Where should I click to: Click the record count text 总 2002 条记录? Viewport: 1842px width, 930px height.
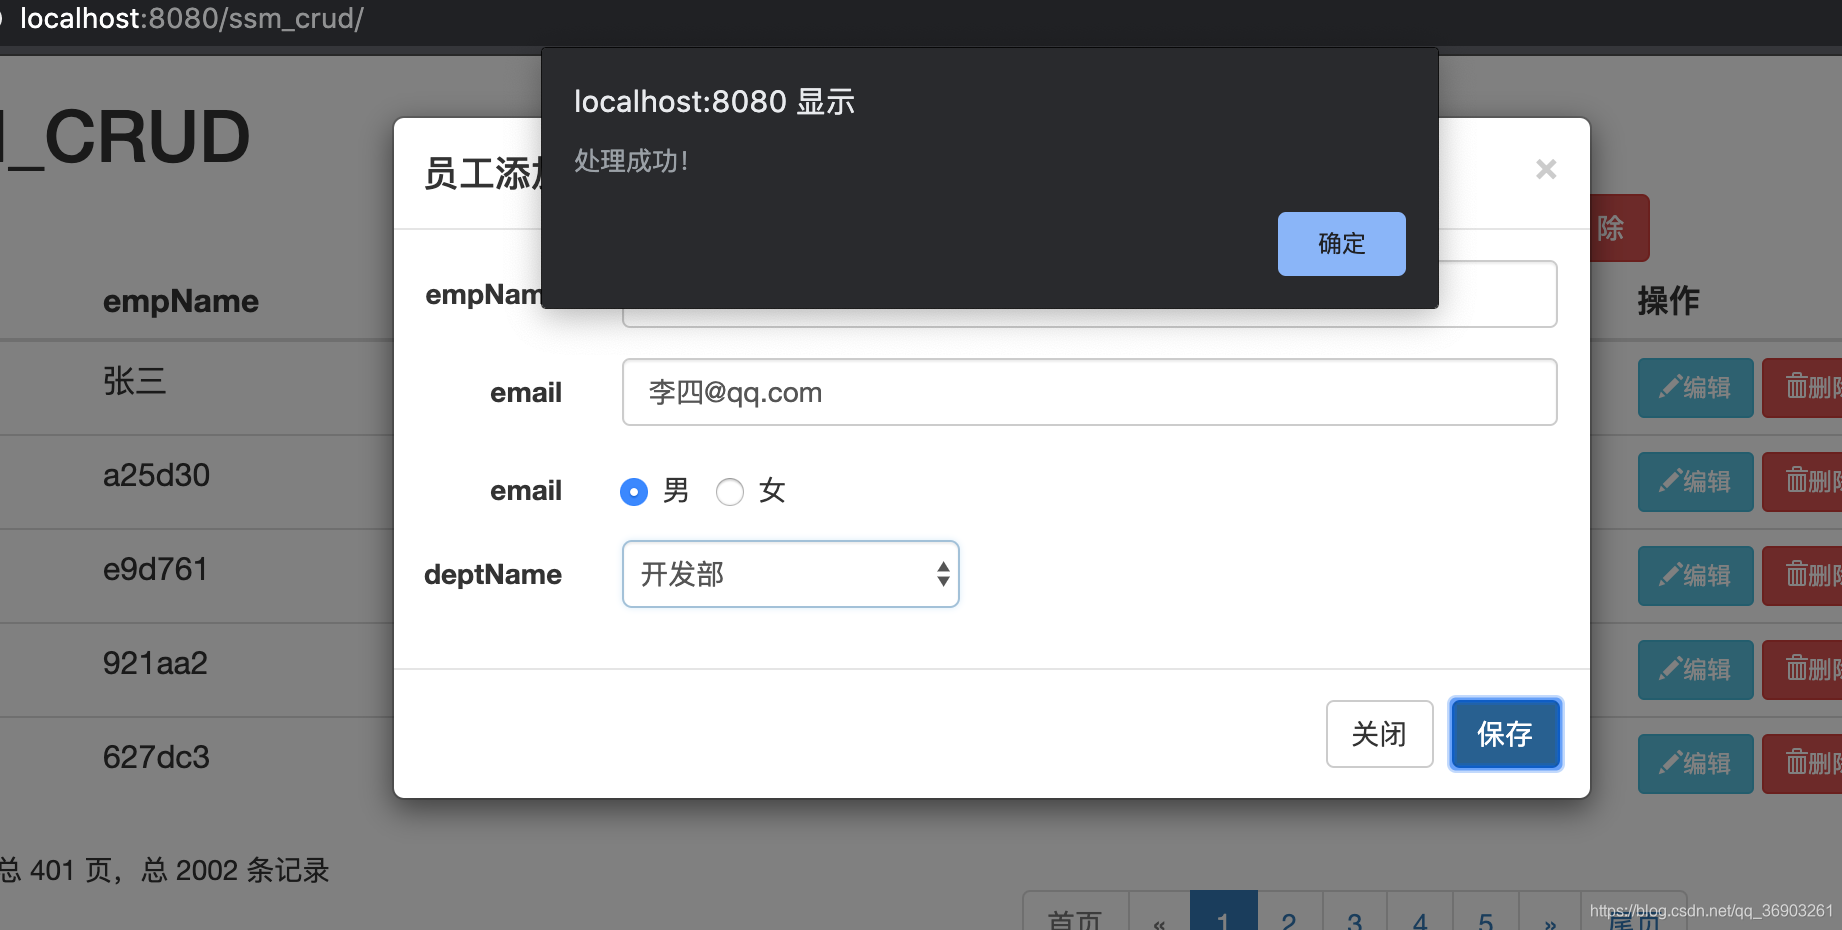click(235, 870)
